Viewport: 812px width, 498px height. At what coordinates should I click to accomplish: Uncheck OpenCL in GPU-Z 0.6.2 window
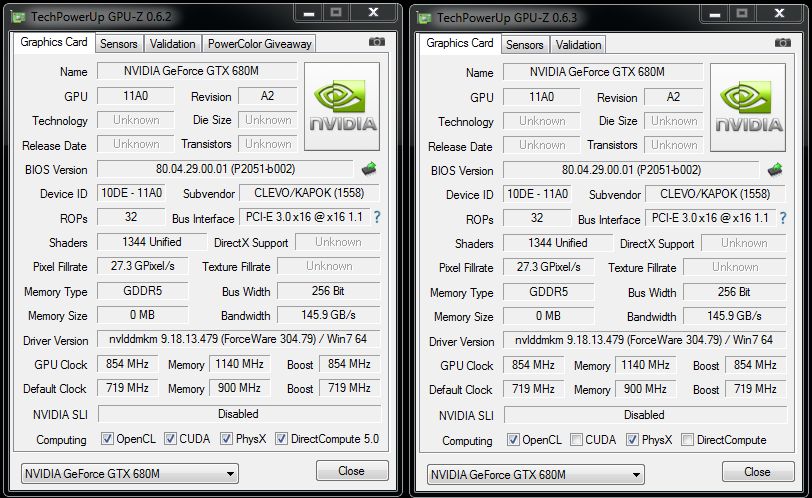(107, 438)
